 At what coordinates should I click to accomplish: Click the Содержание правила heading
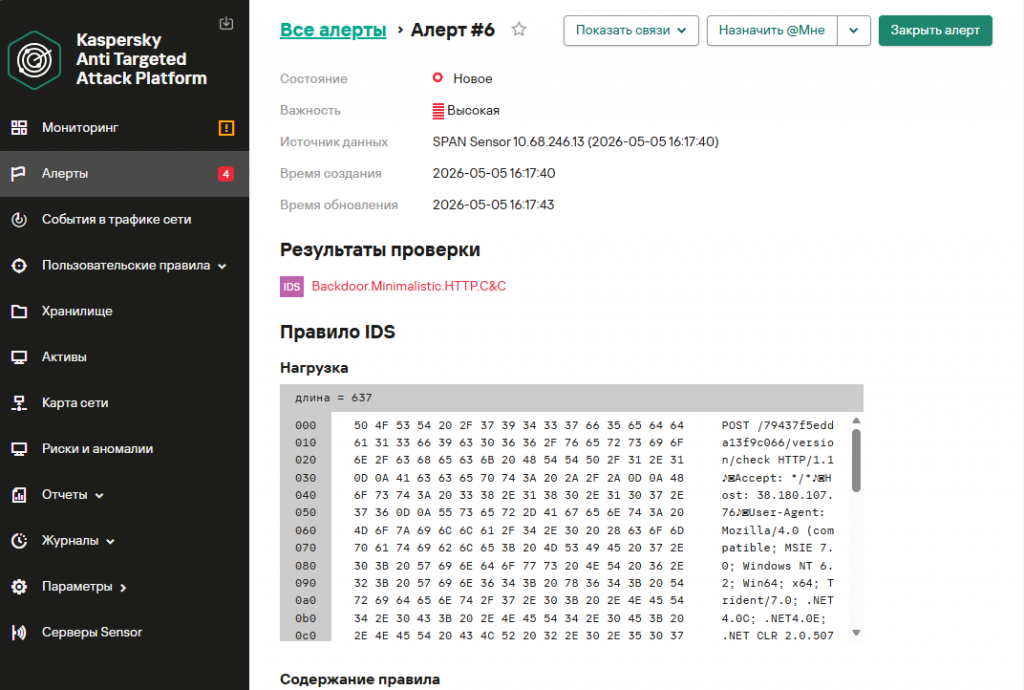[360, 680]
